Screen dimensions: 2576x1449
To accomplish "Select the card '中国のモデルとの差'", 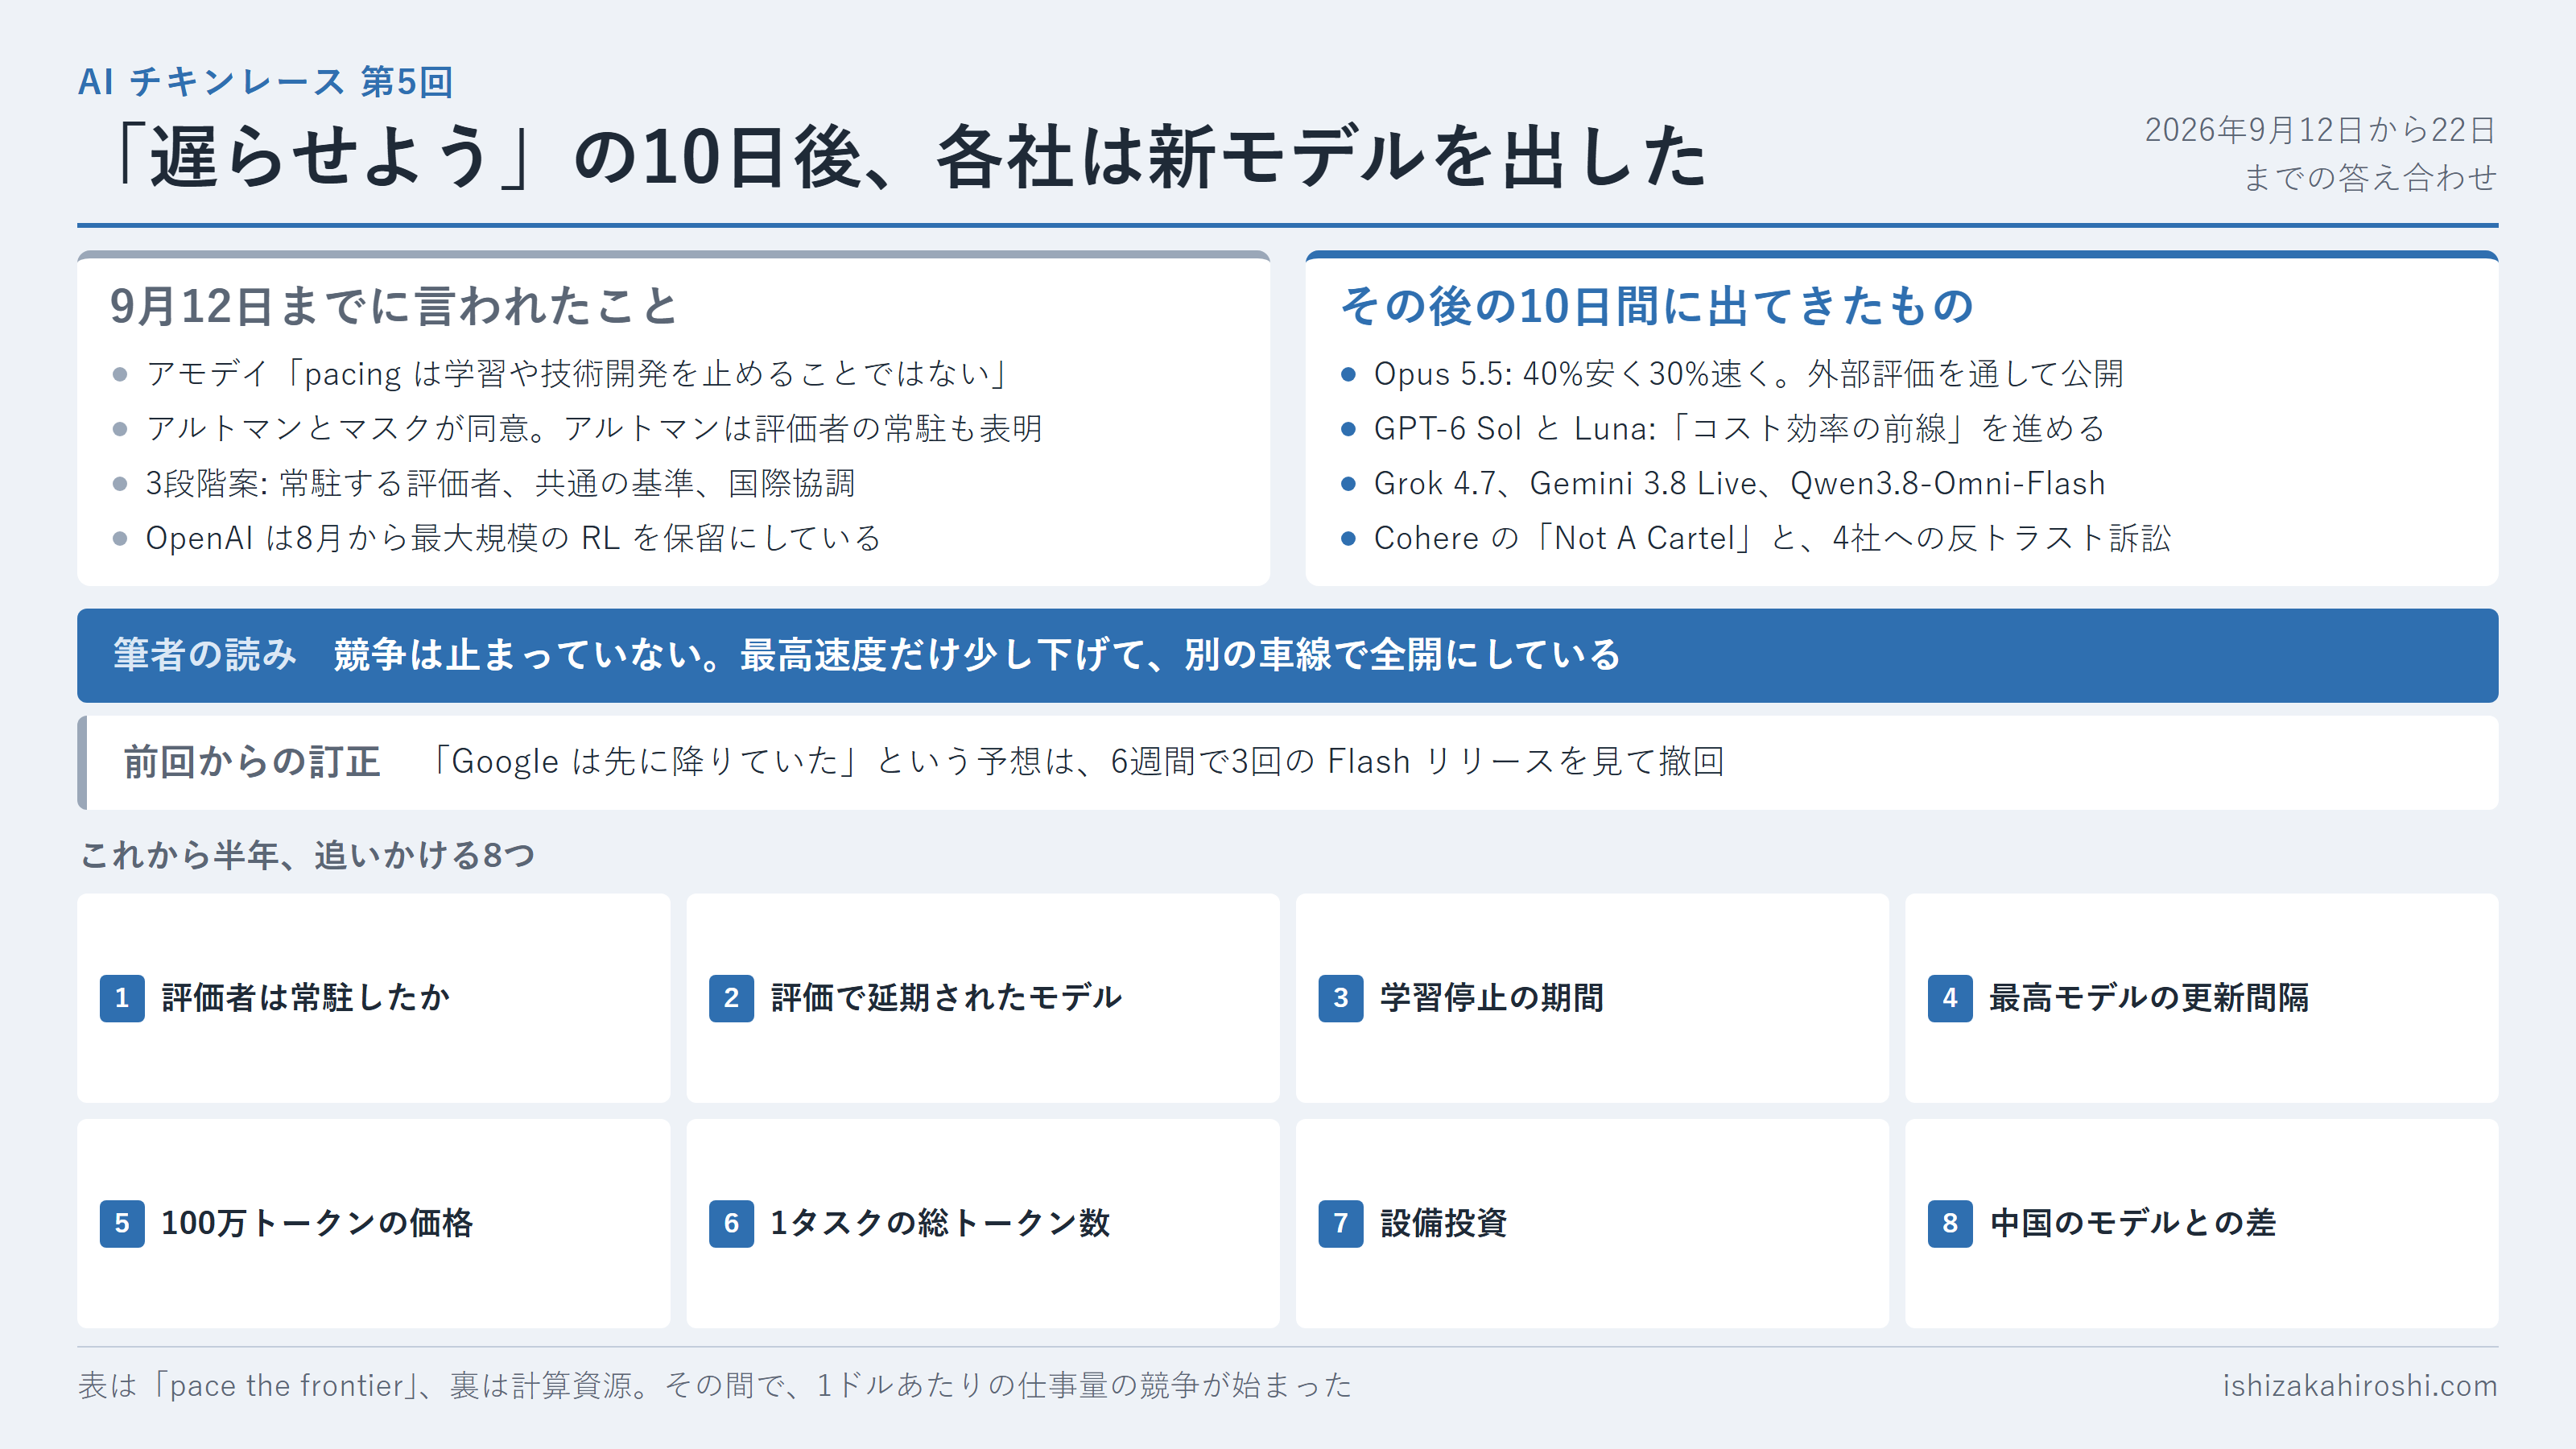I will 2201,1223.
